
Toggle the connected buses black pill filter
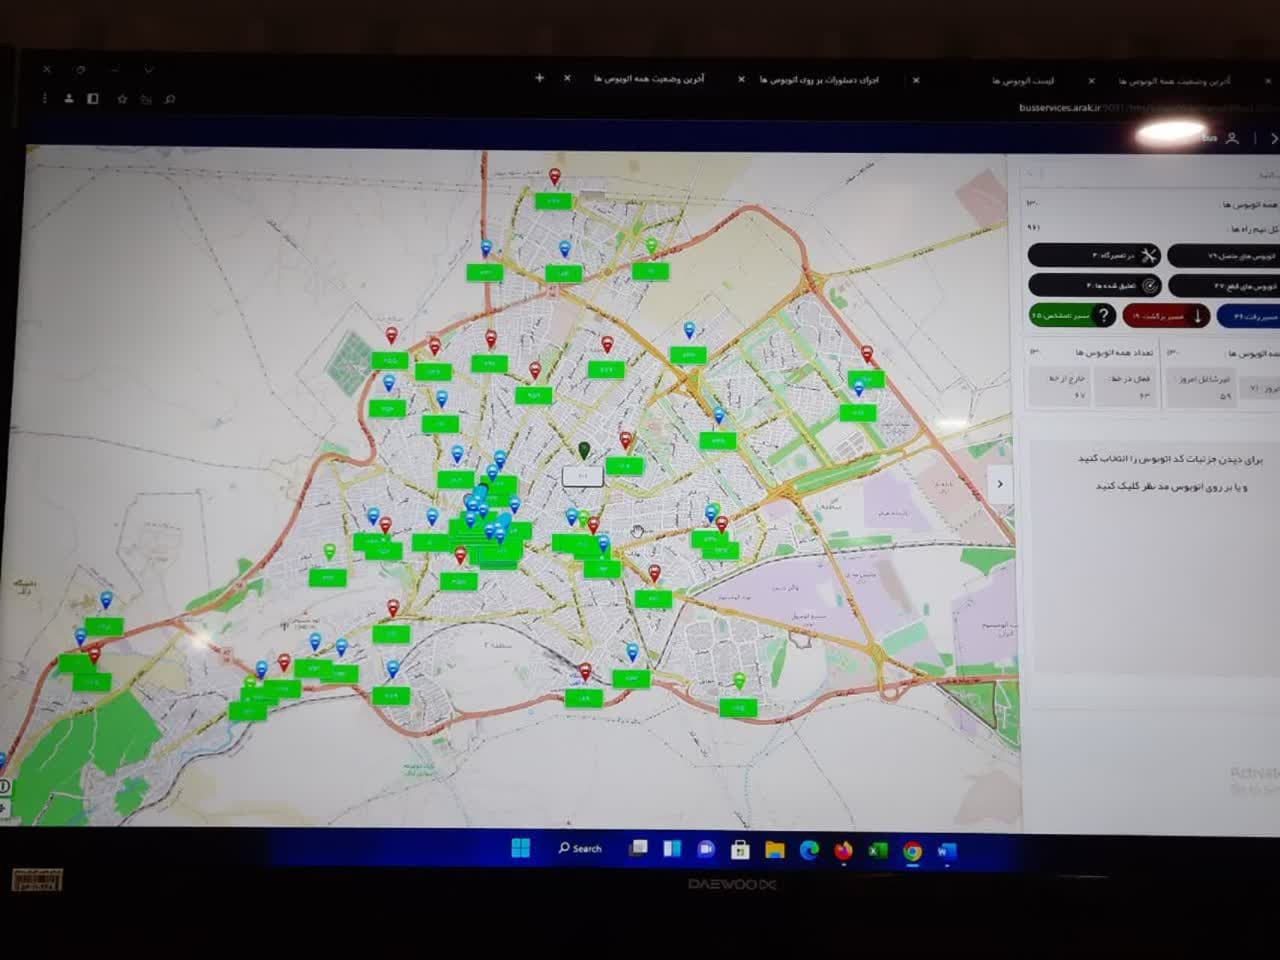pyautogui.click(x=1224, y=257)
